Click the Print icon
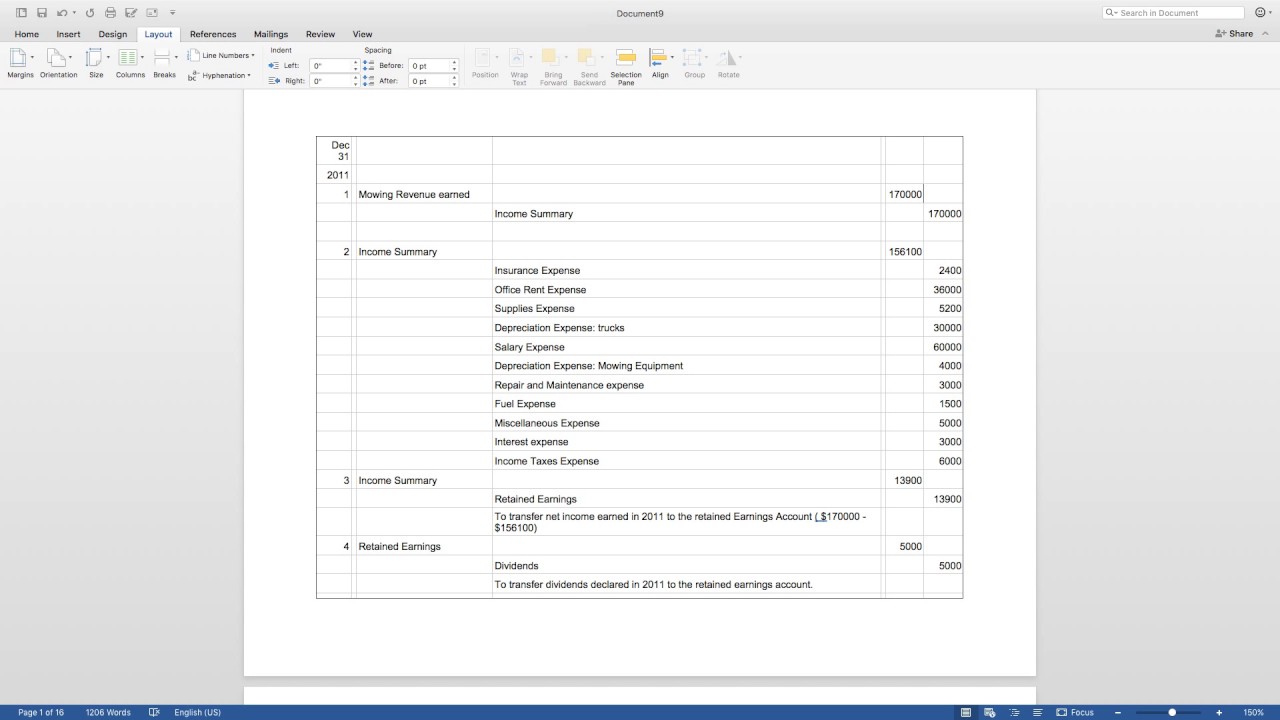The height and width of the screenshot is (720, 1280). [x=110, y=13]
